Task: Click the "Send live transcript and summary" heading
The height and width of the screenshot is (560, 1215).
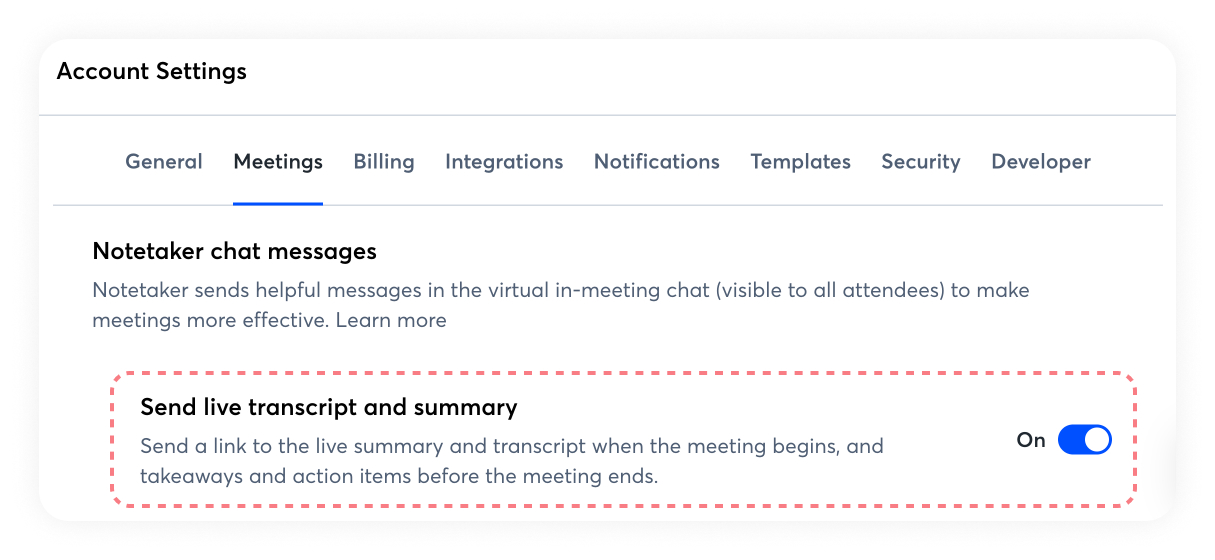Action: [x=329, y=407]
